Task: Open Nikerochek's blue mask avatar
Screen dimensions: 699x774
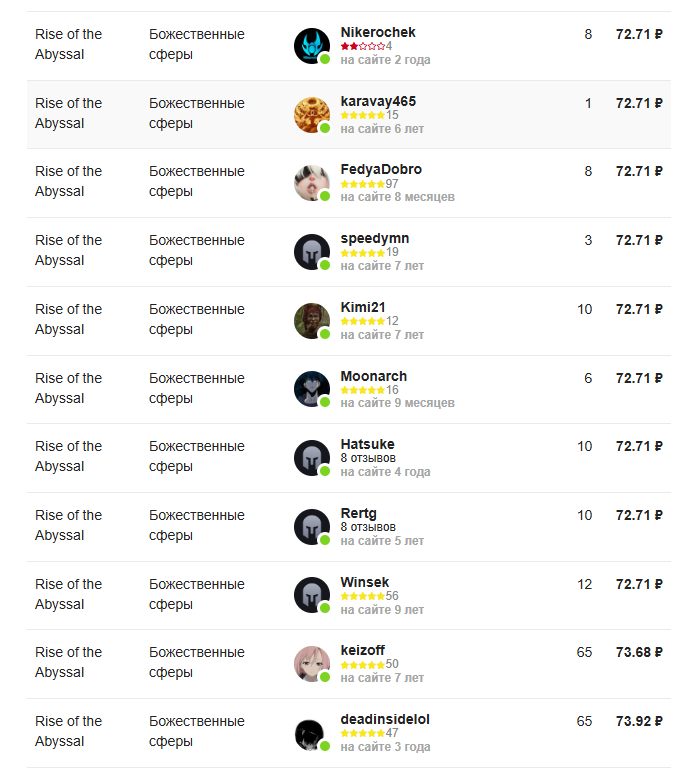Action: click(311, 45)
